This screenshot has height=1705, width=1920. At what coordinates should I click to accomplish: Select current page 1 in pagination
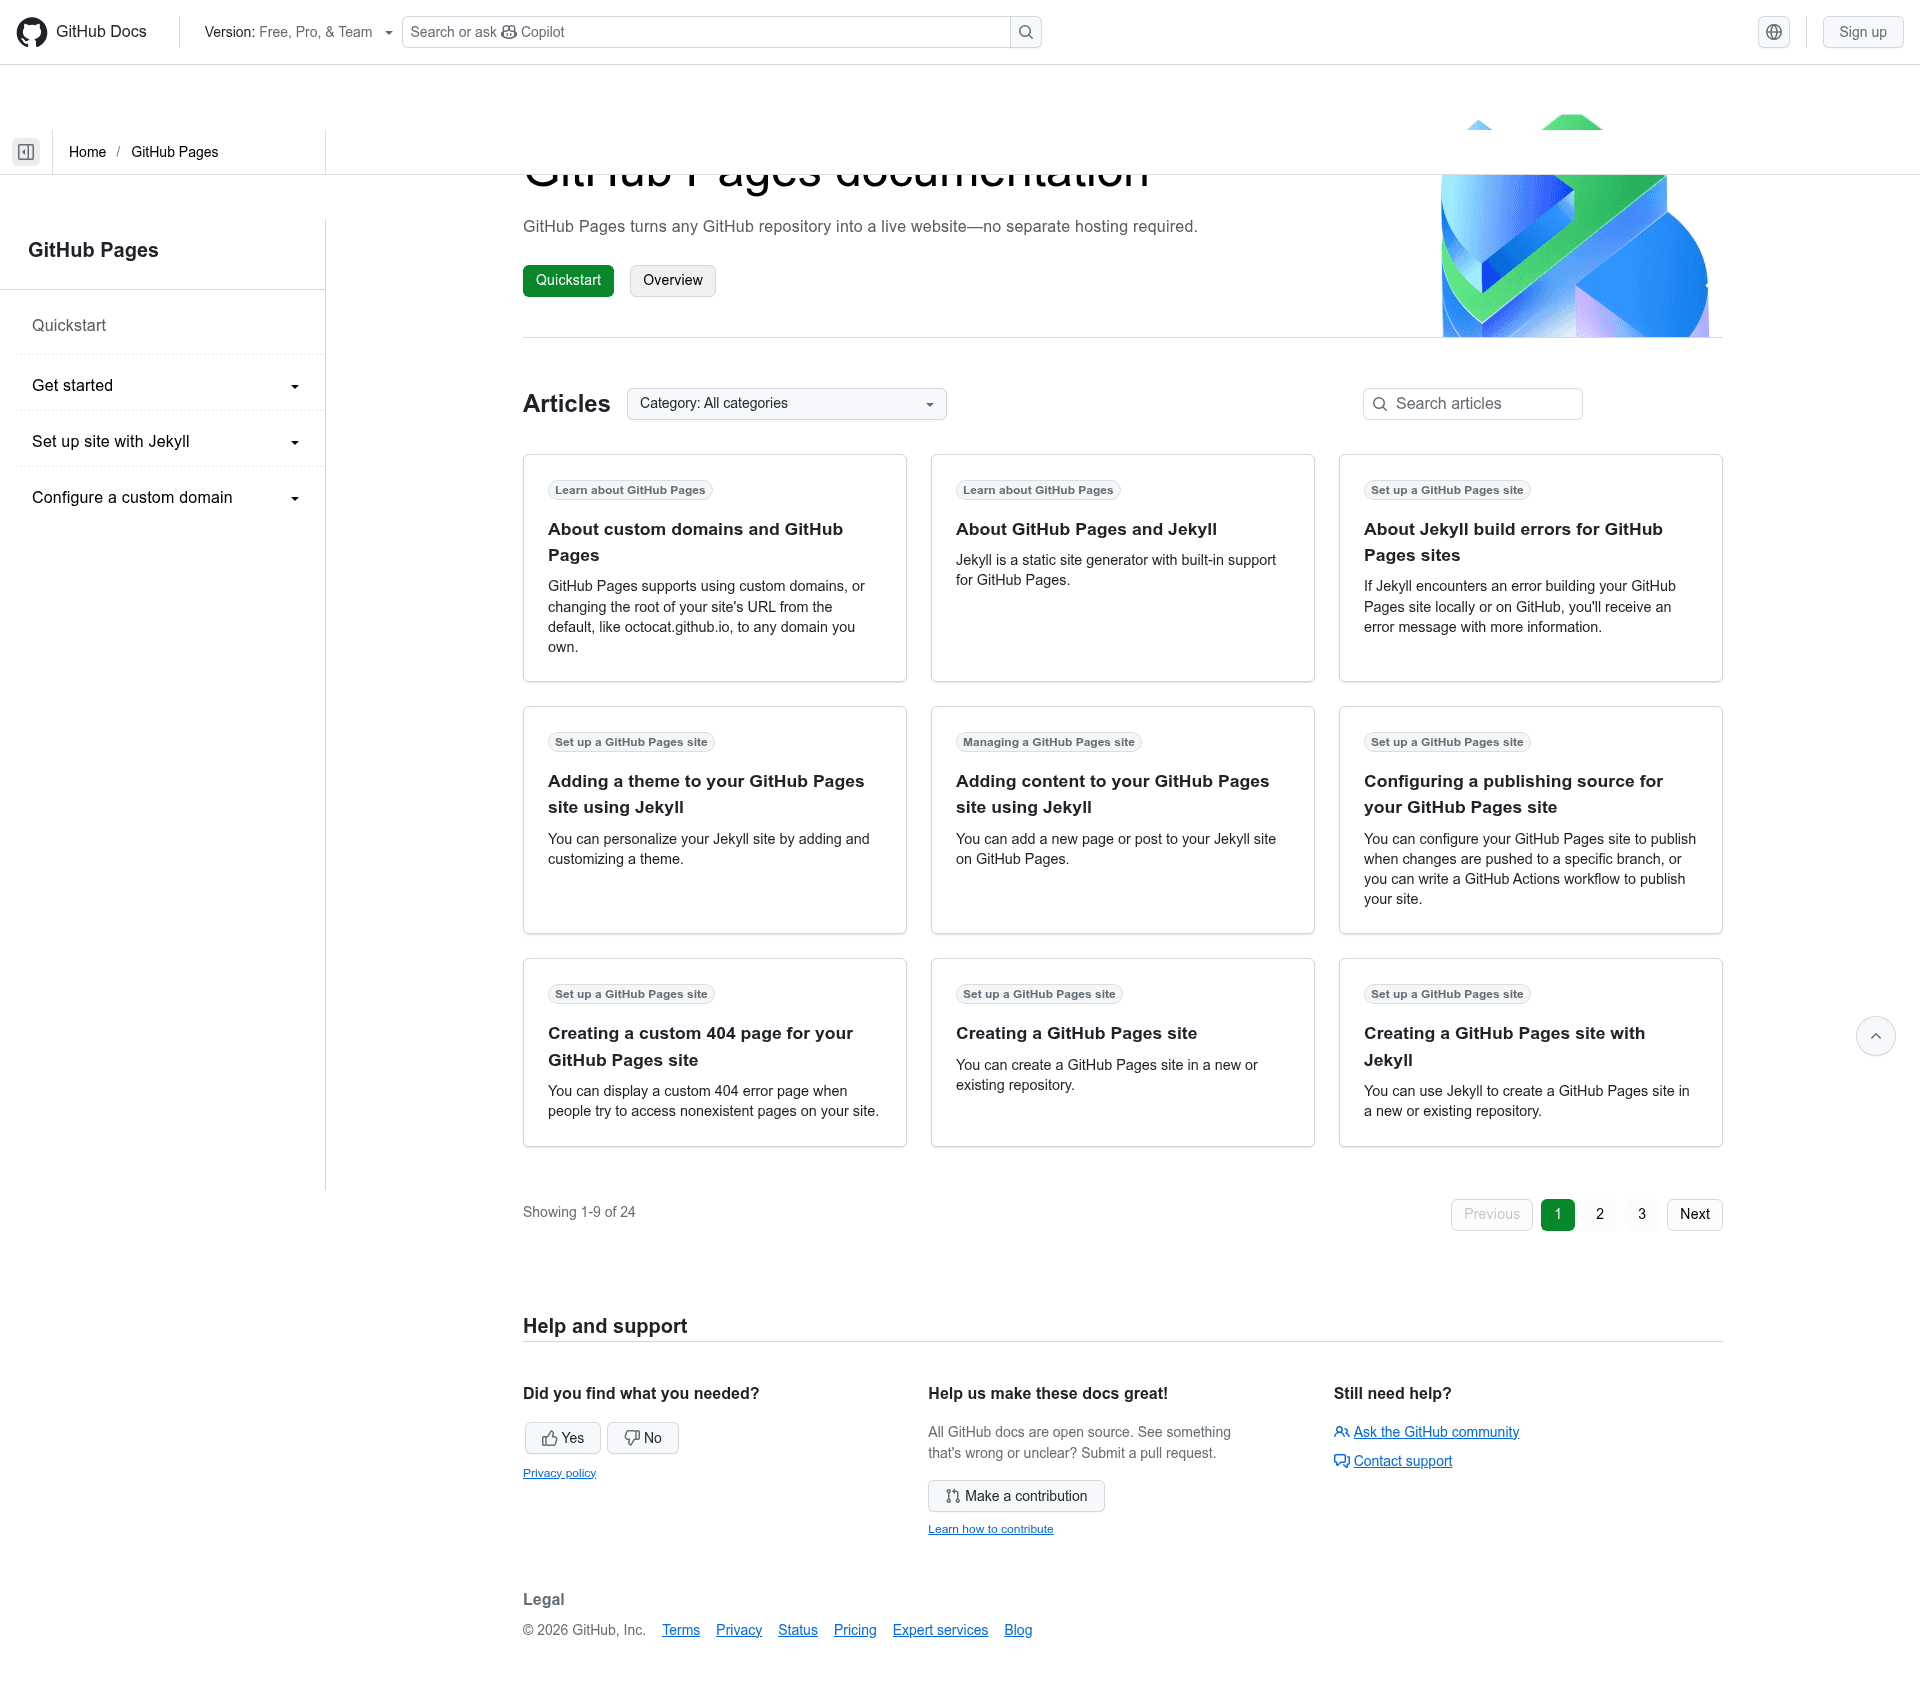[1558, 1215]
